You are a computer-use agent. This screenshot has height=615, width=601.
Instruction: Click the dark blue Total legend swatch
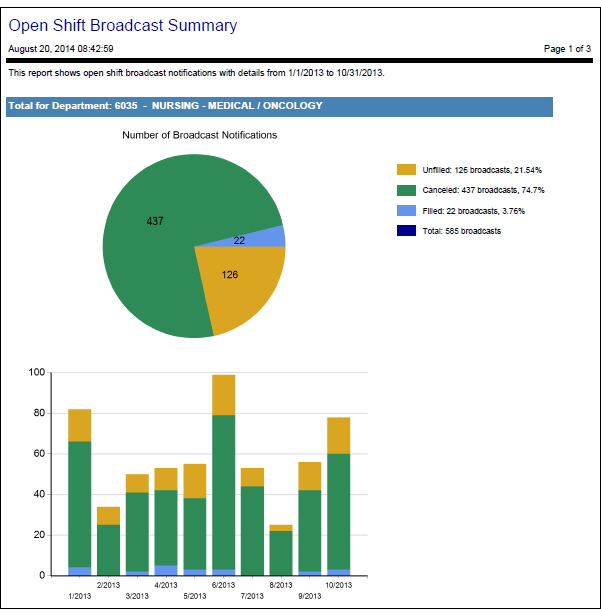pos(406,231)
